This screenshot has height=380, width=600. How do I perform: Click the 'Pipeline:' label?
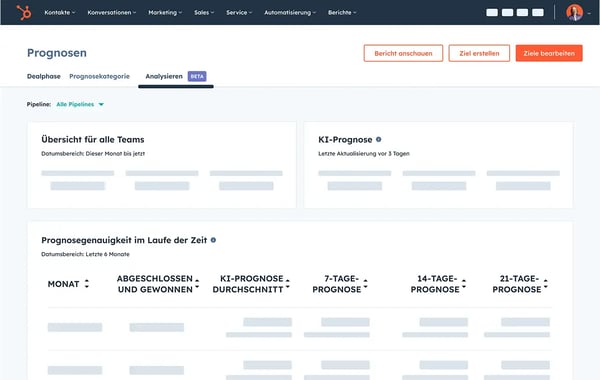point(39,104)
